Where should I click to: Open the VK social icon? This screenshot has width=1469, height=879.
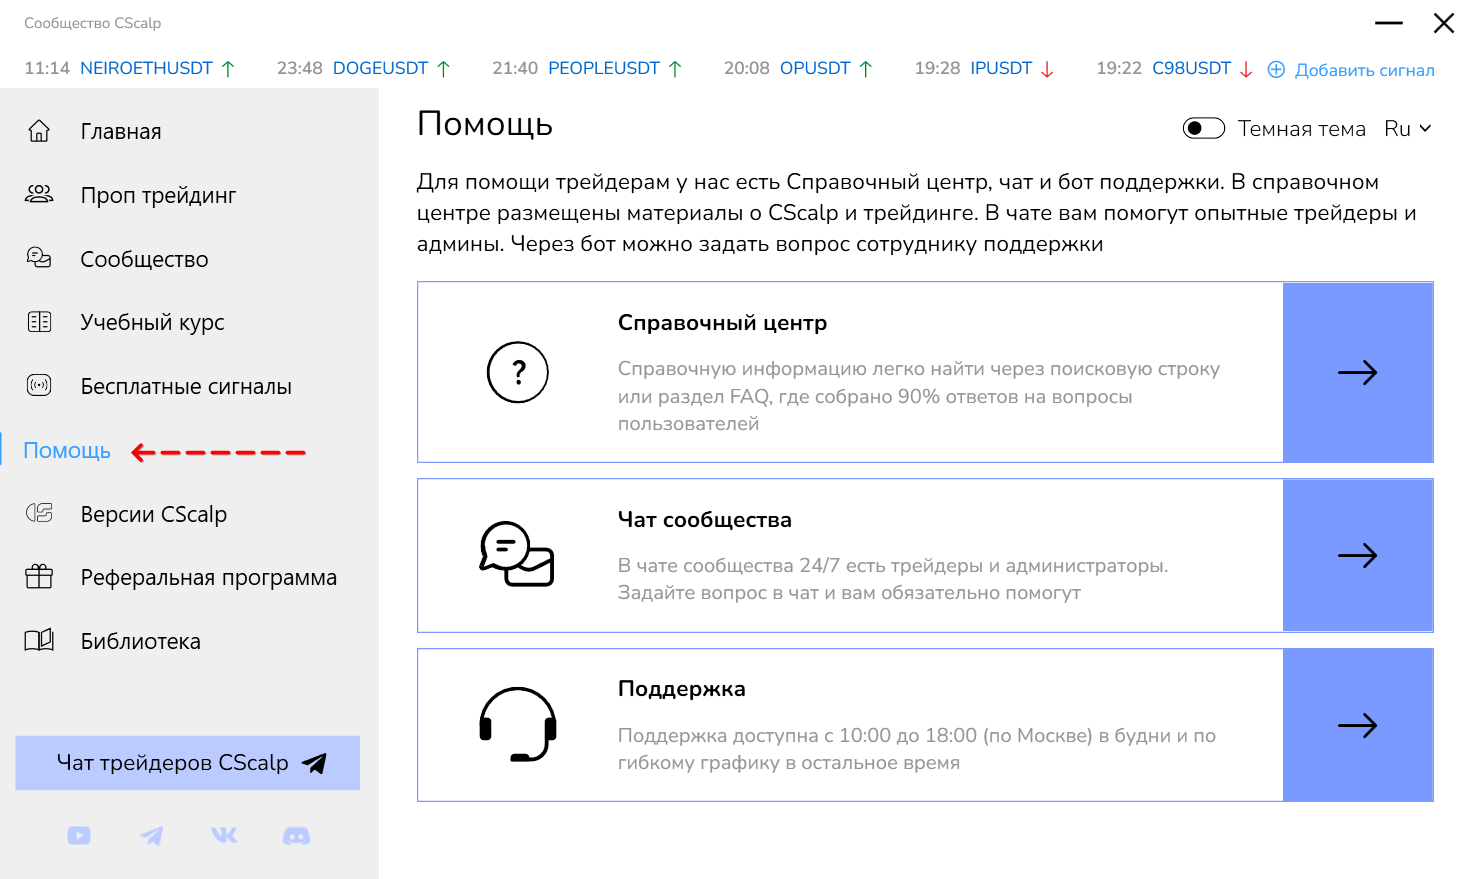coord(224,835)
